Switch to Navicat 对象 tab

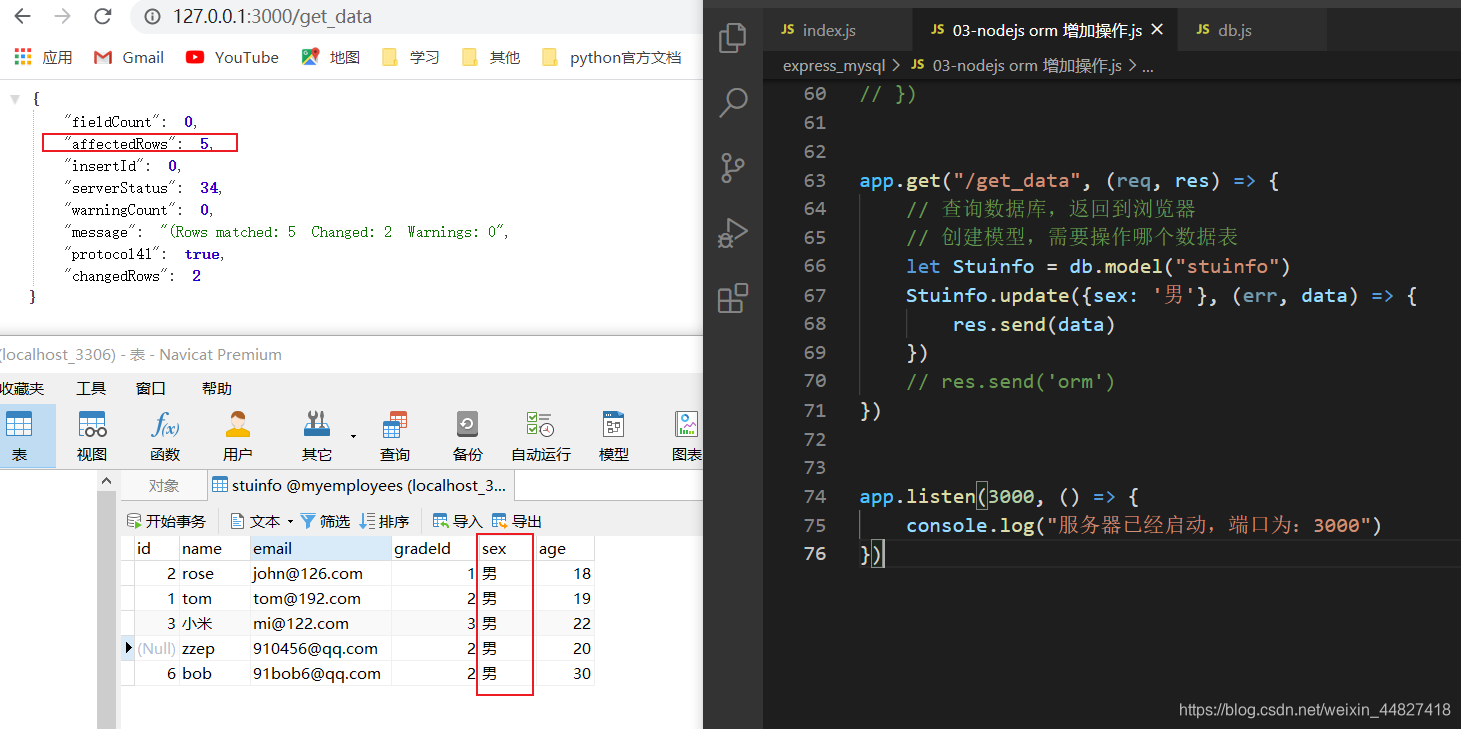(164, 486)
